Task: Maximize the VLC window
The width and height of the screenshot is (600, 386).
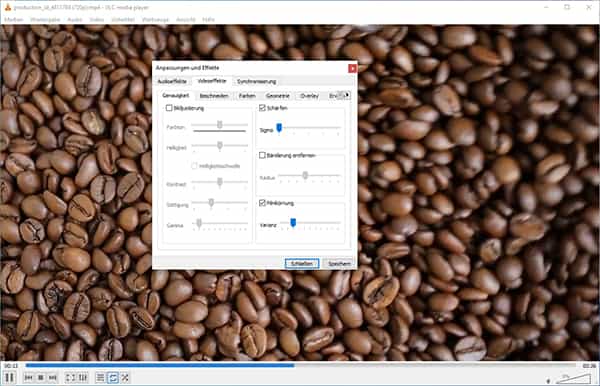Action: click(567, 7)
